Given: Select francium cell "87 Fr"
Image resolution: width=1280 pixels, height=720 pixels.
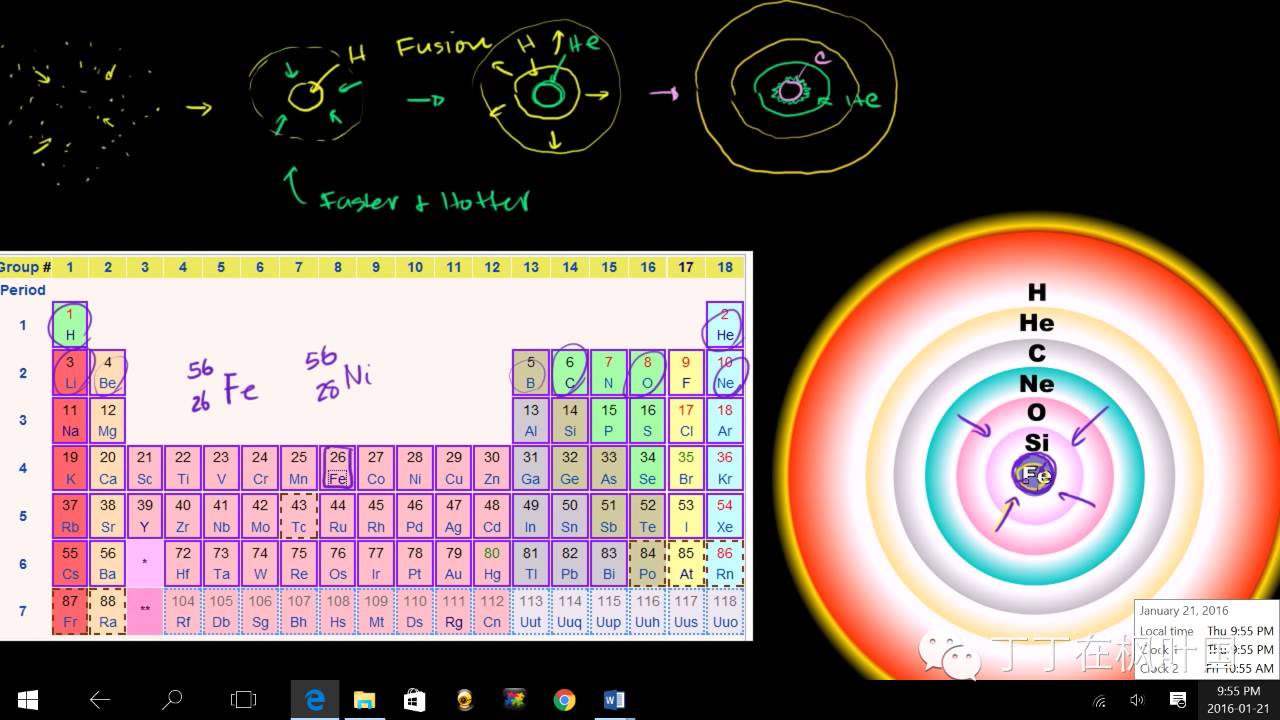Looking at the screenshot, I should 70,612.
